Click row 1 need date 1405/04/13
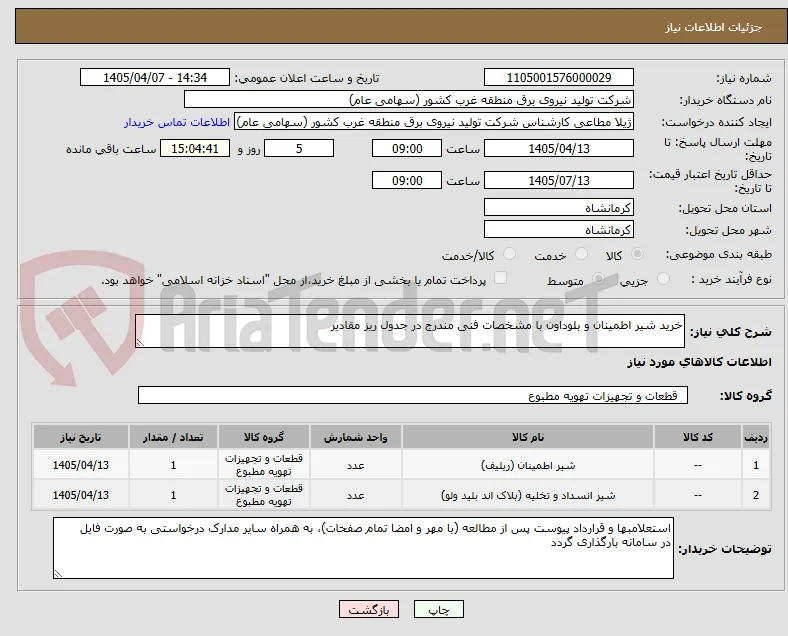 (81, 465)
